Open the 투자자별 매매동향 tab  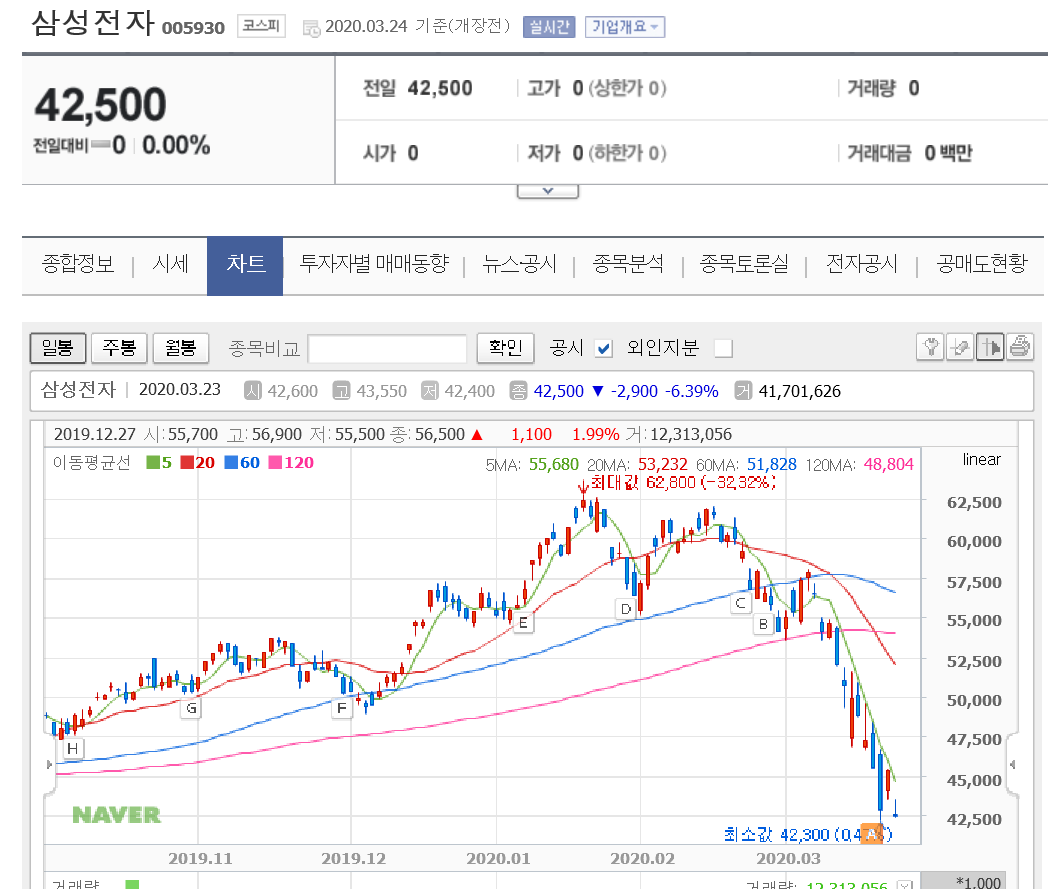click(374, 264)
